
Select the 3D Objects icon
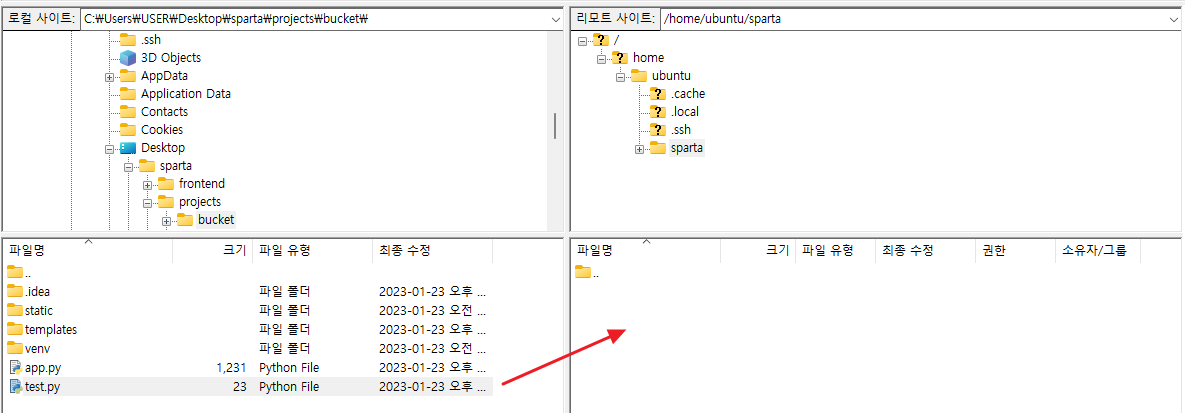pyautogui.click(x=128, y=57)
